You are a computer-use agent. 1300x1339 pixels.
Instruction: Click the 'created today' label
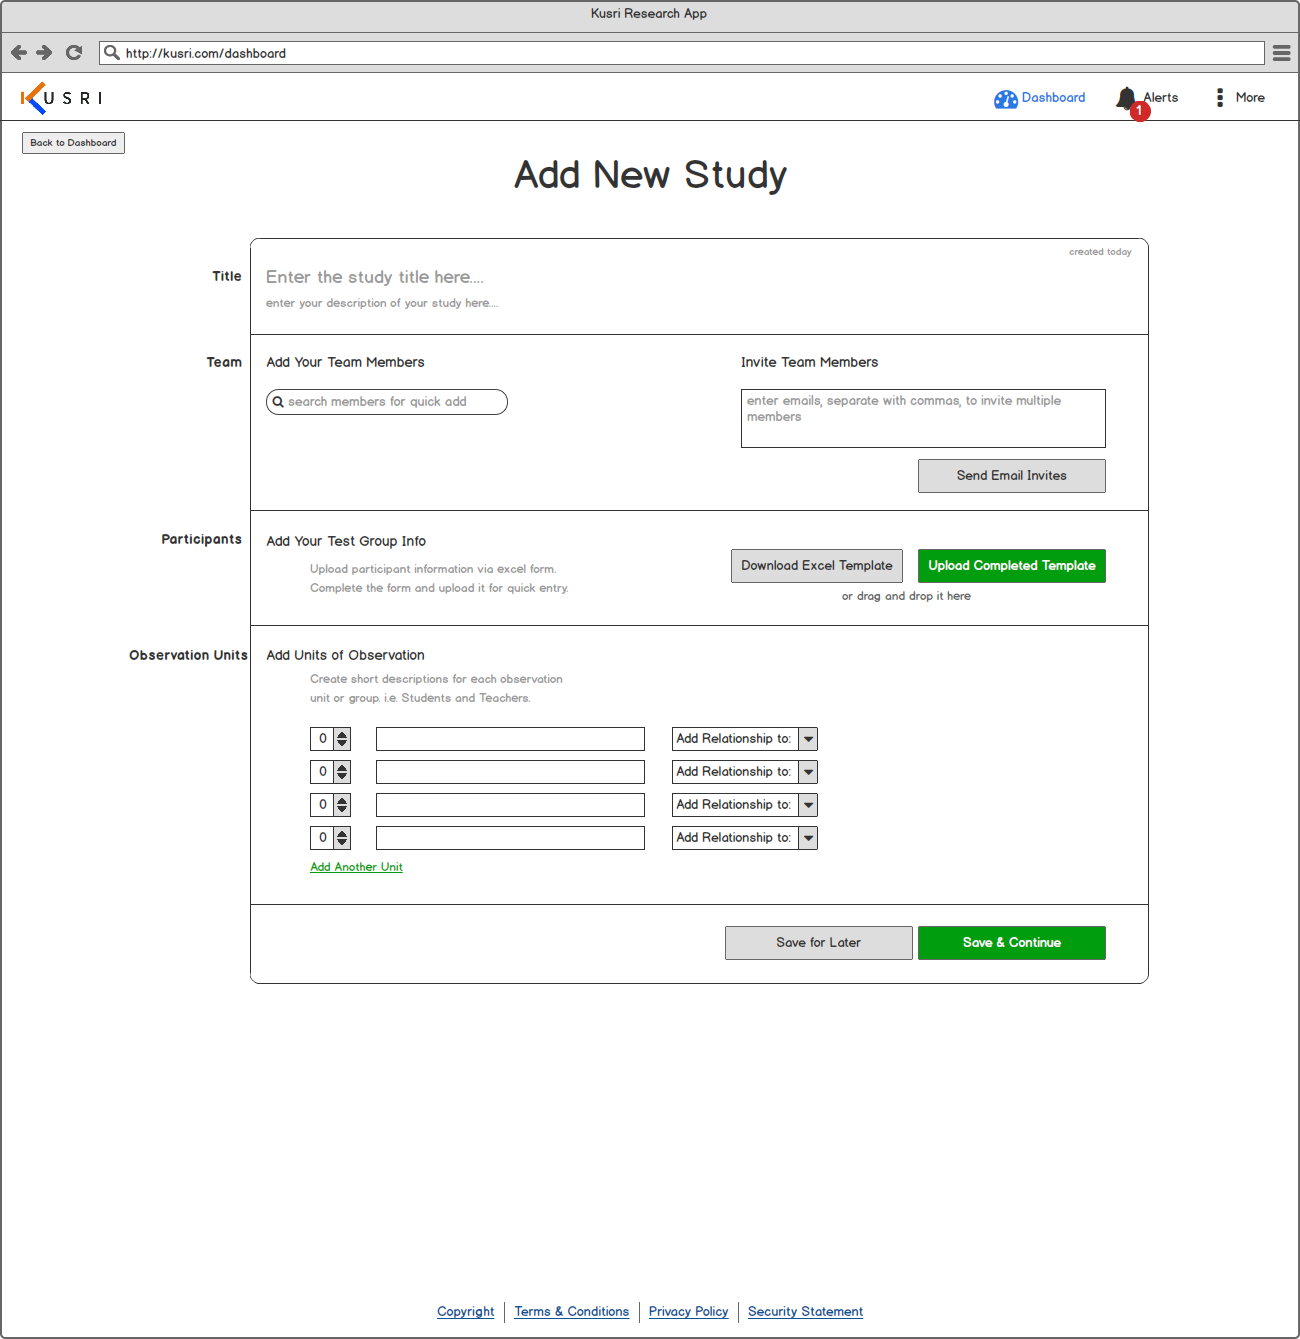1100,252
